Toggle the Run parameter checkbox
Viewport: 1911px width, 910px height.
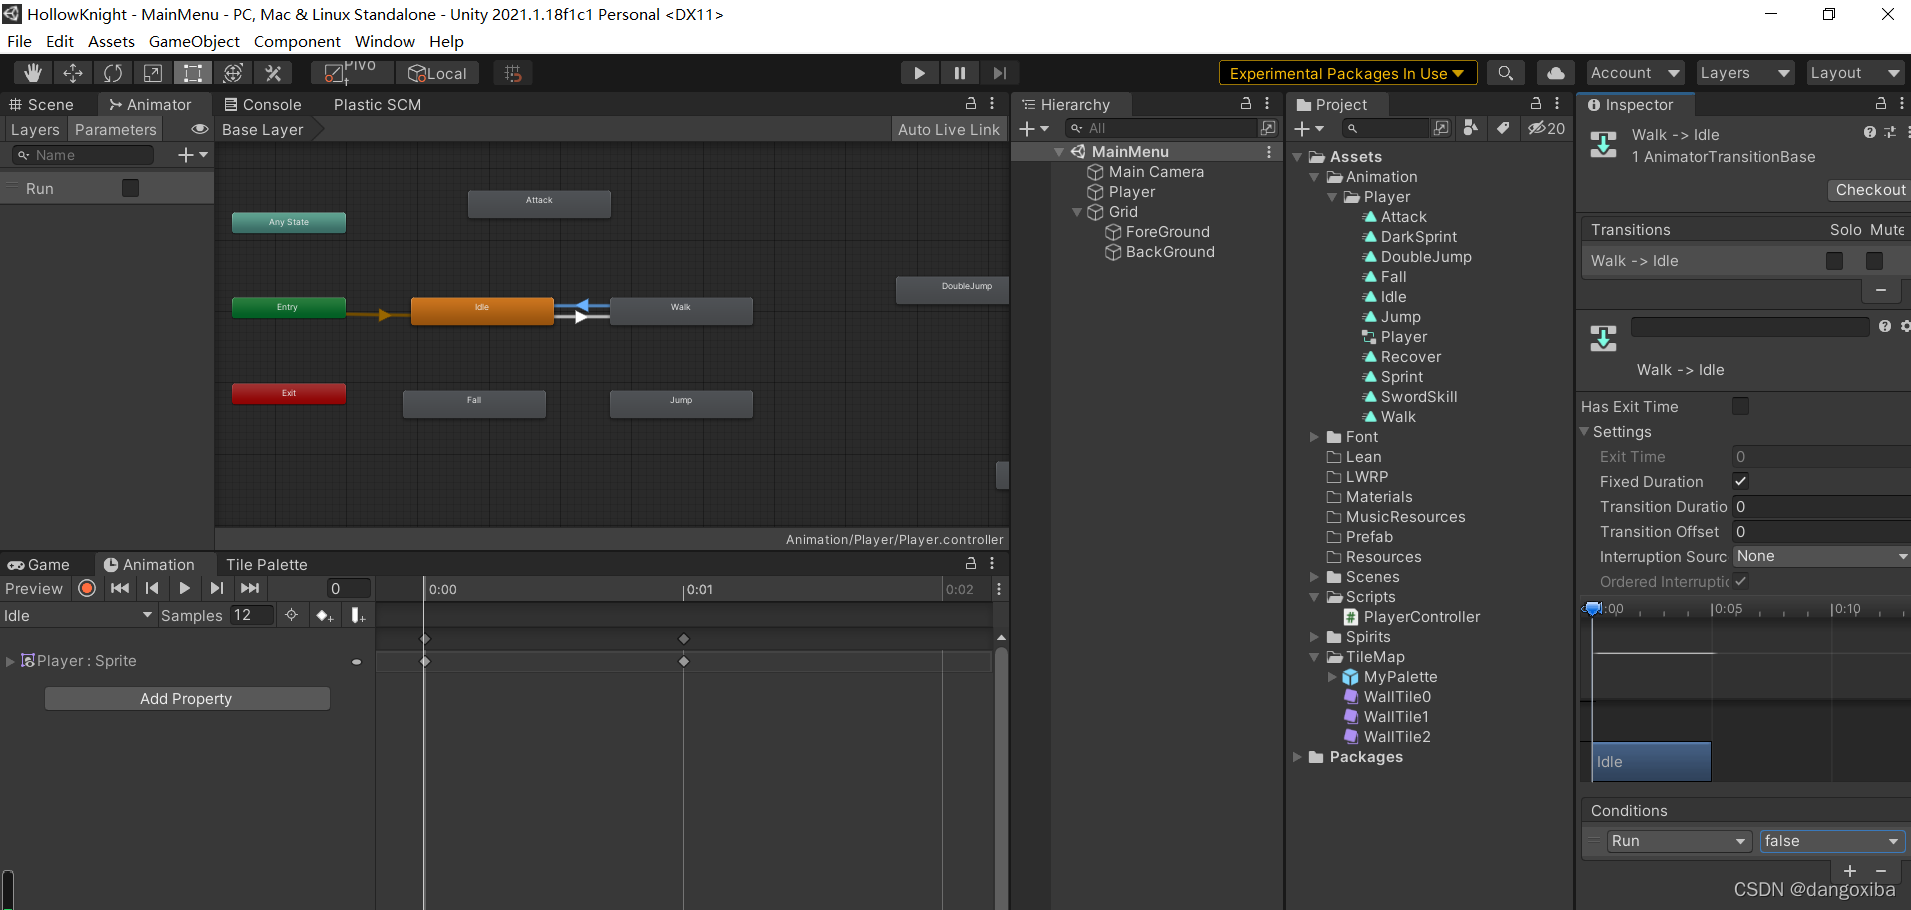(x=130, y=188)
